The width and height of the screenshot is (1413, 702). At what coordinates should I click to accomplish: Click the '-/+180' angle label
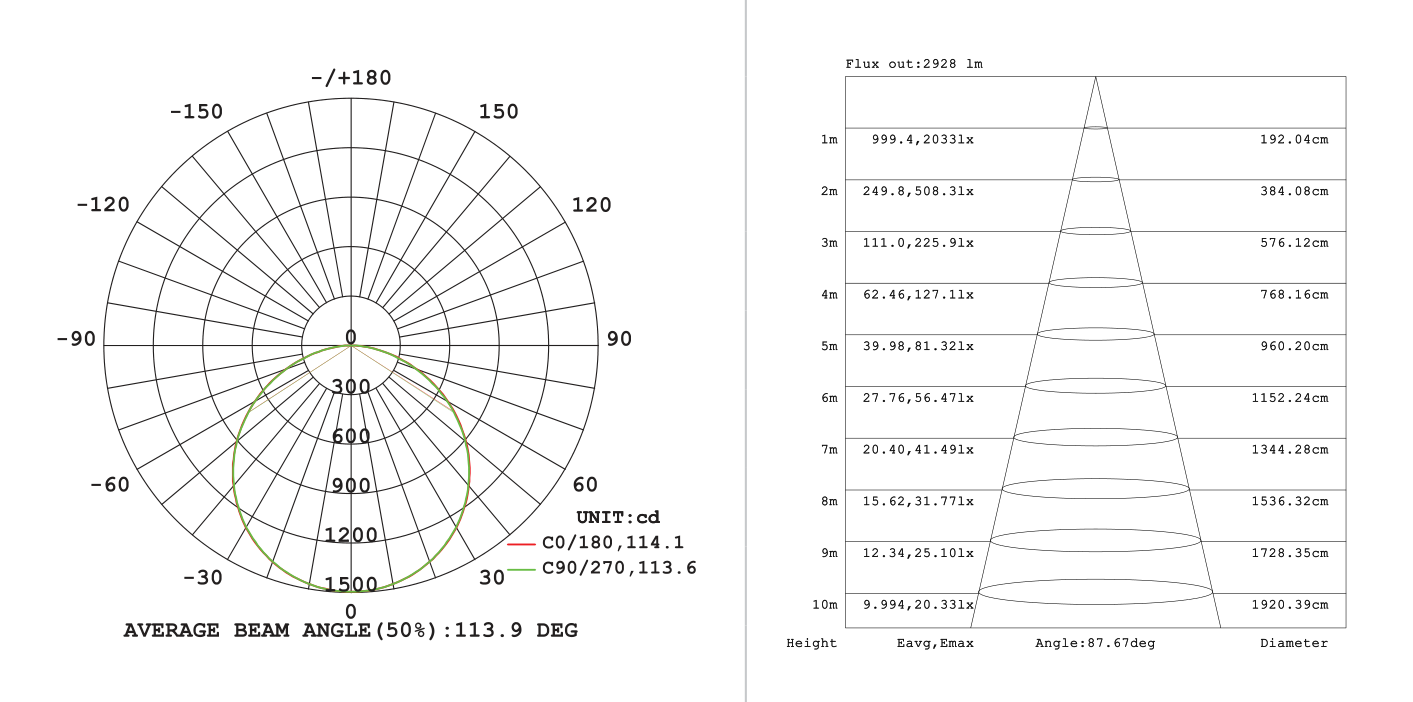[x=351, y=78]
